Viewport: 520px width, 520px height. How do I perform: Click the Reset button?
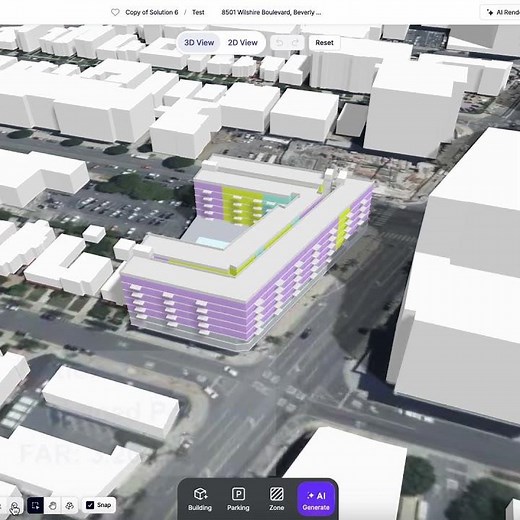[x=324, y=43]
